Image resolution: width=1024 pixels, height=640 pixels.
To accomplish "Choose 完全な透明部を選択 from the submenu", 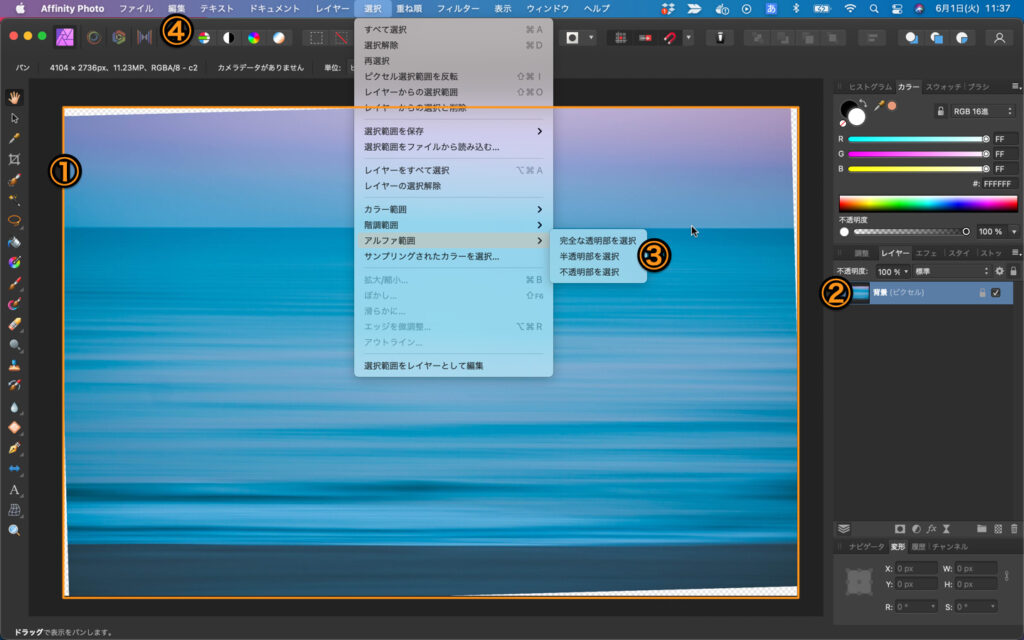I will tap(597, 241).
